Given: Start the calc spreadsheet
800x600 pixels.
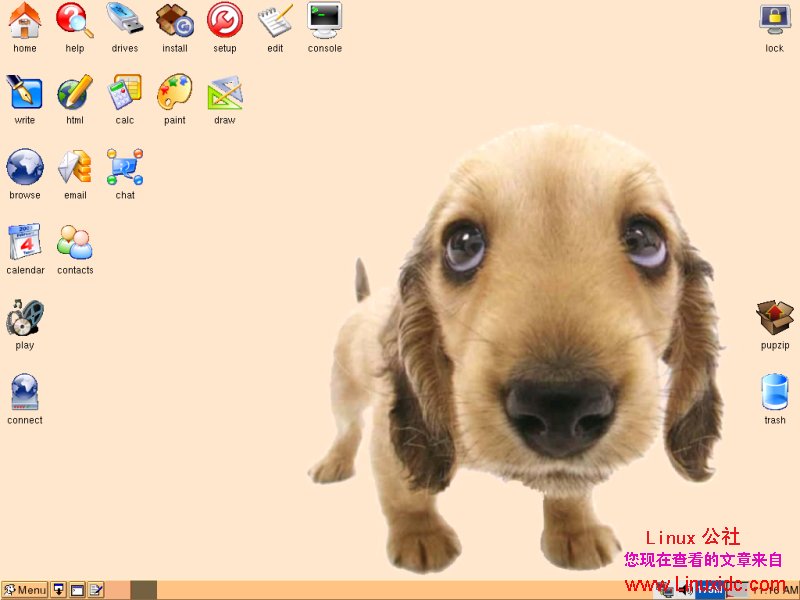Looking at the screenshot, I should click(x=125, y=95).
